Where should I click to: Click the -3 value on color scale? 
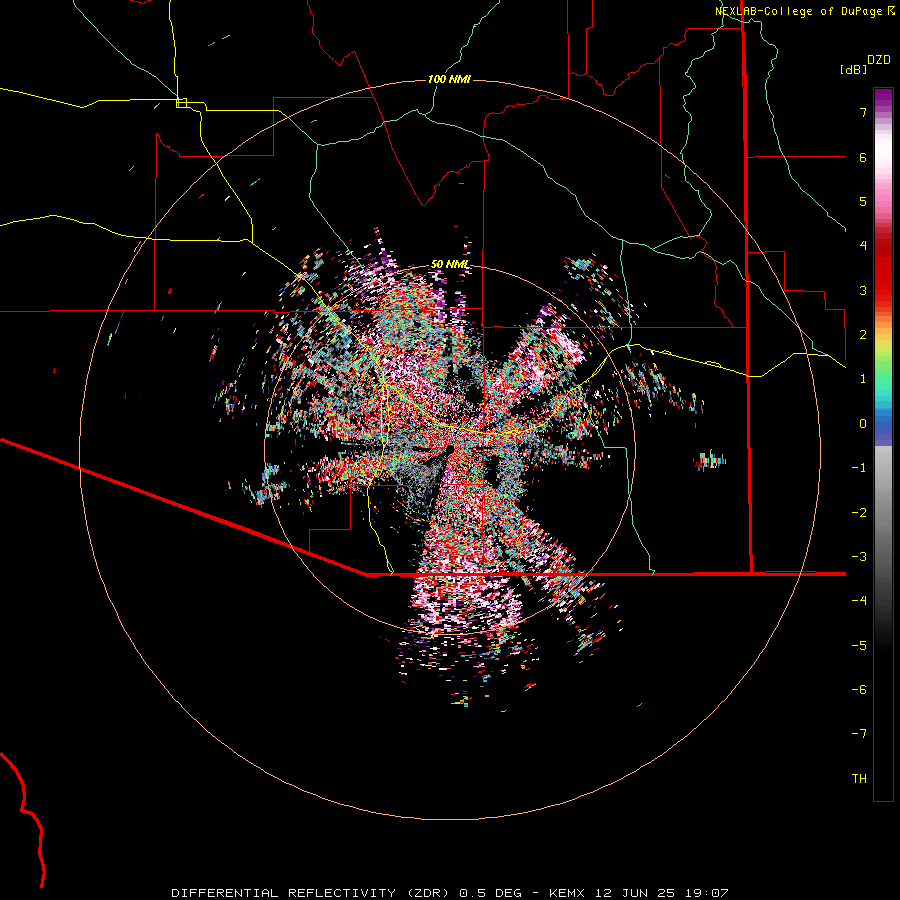pos(859,556)
